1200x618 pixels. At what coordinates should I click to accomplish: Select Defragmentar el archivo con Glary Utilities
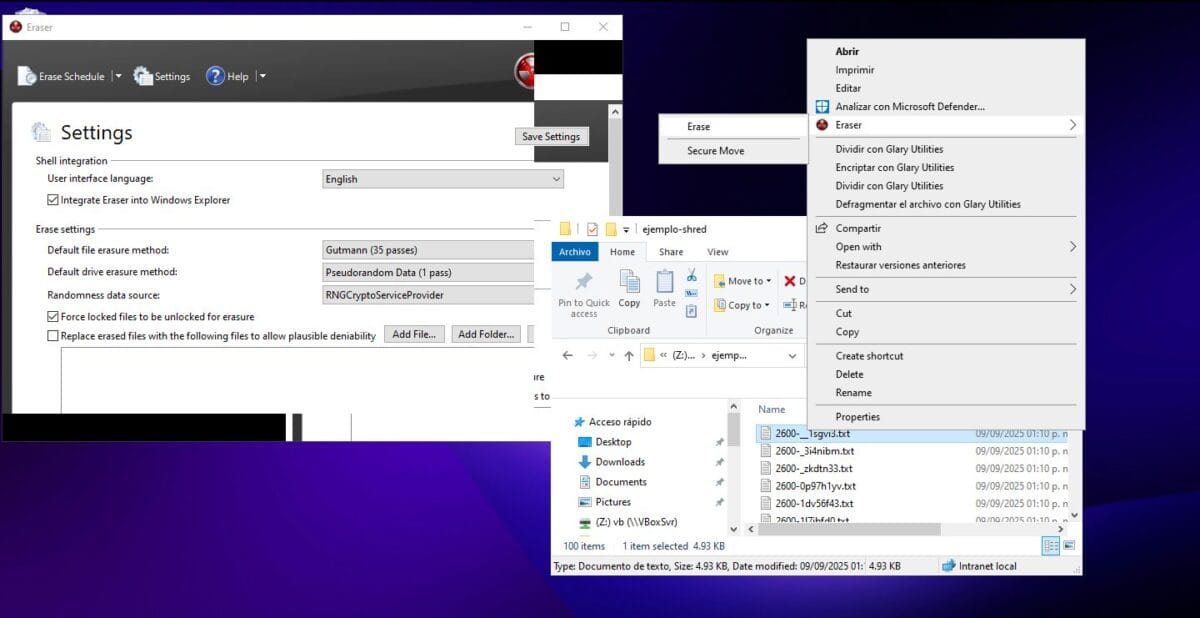pyautogui.click(x=928, y=204)
